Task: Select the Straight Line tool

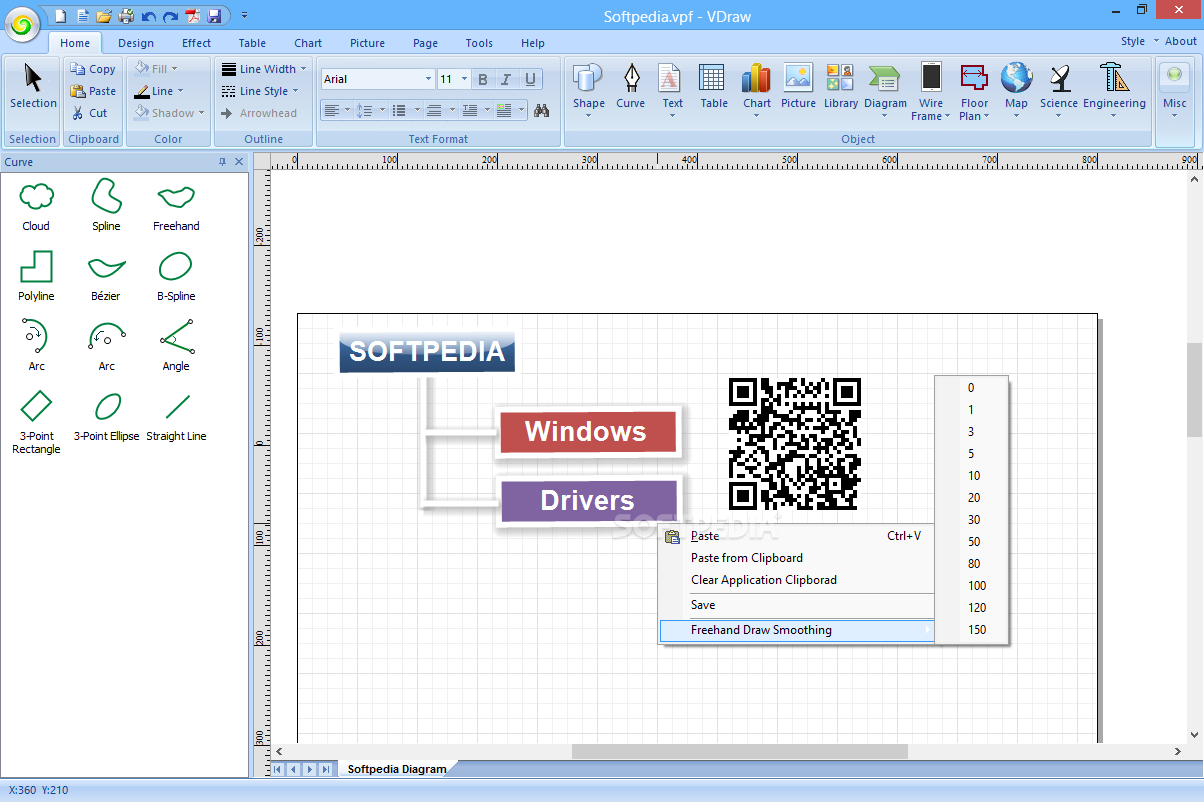Action: coord(176,416)
